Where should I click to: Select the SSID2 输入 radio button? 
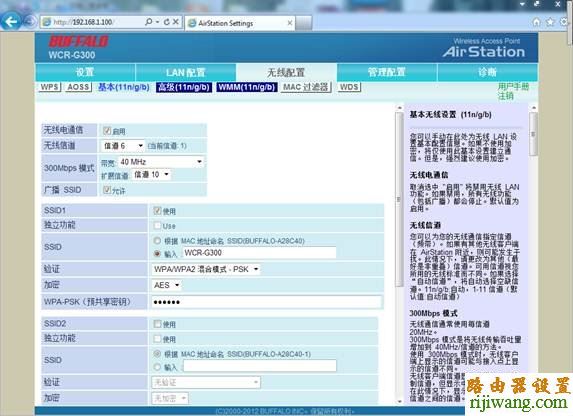[x=157, y=367]
